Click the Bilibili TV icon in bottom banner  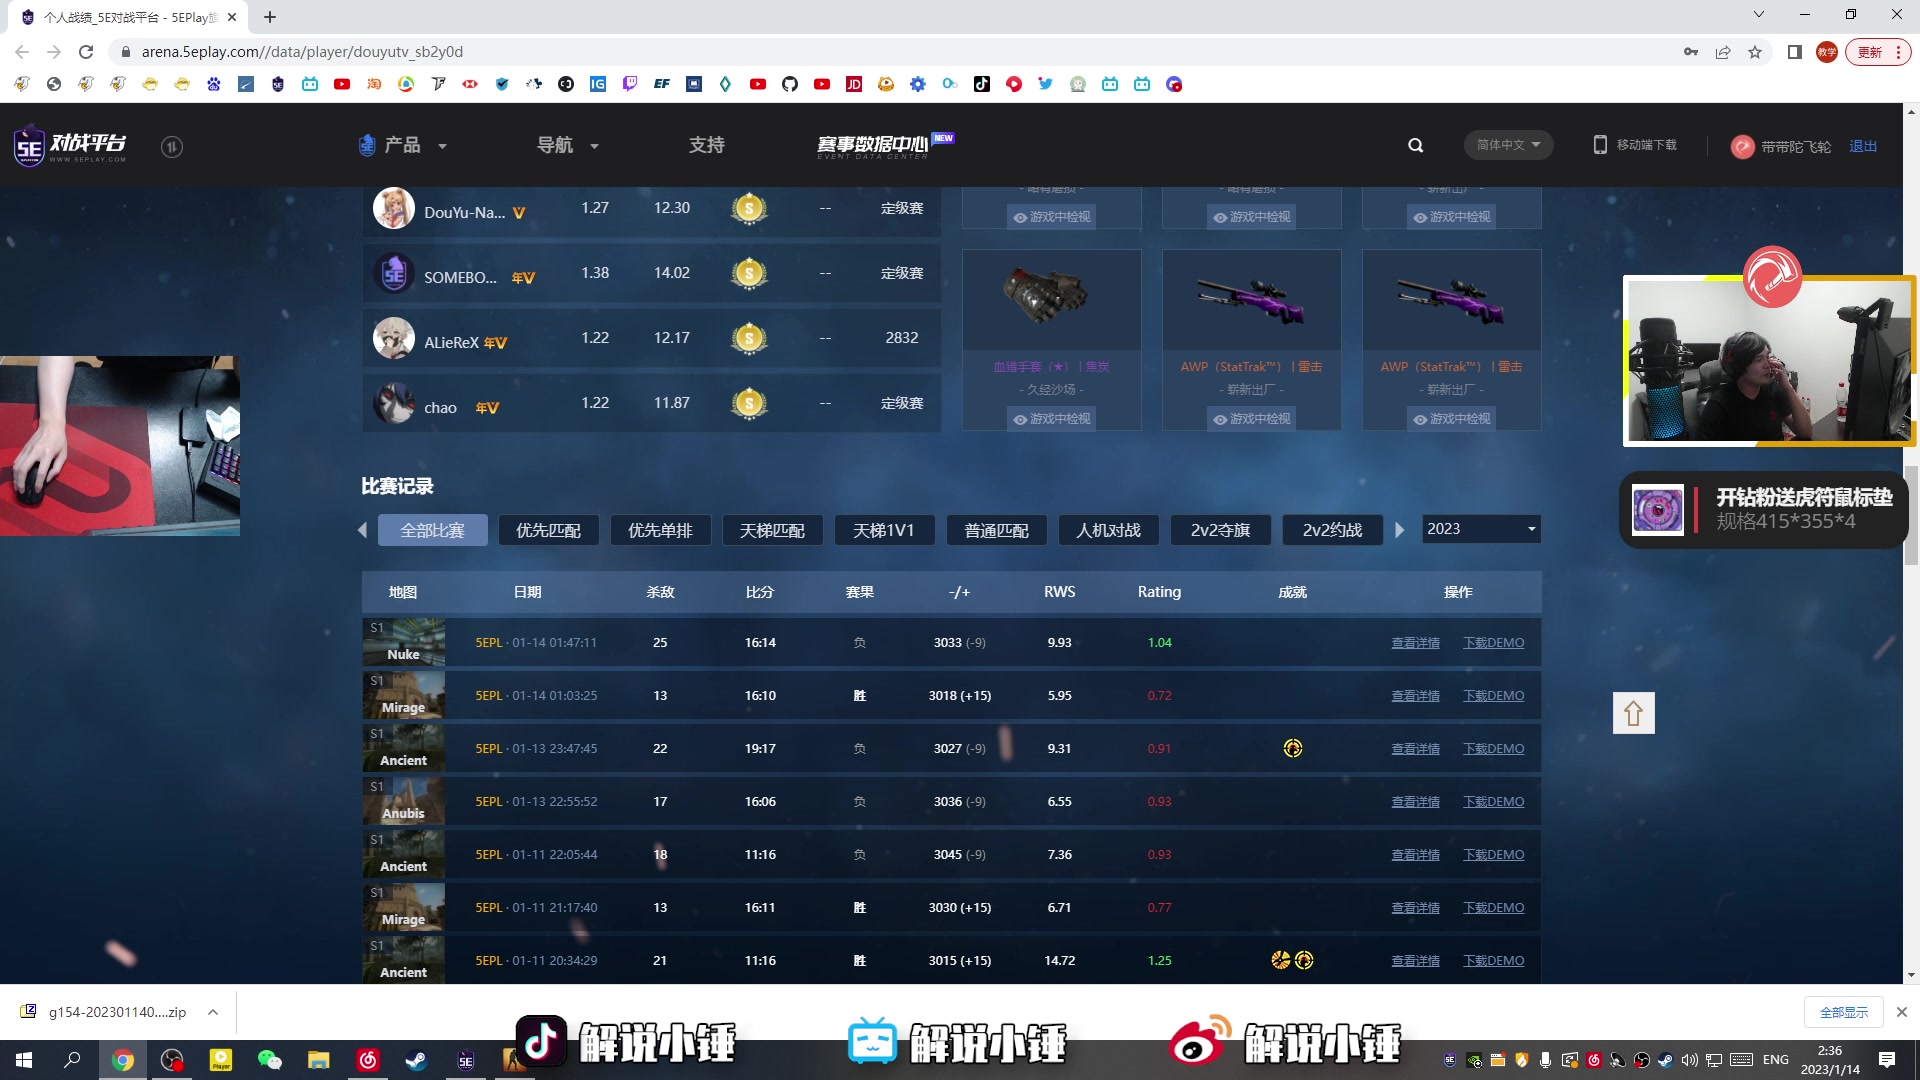pos(872,1042)
